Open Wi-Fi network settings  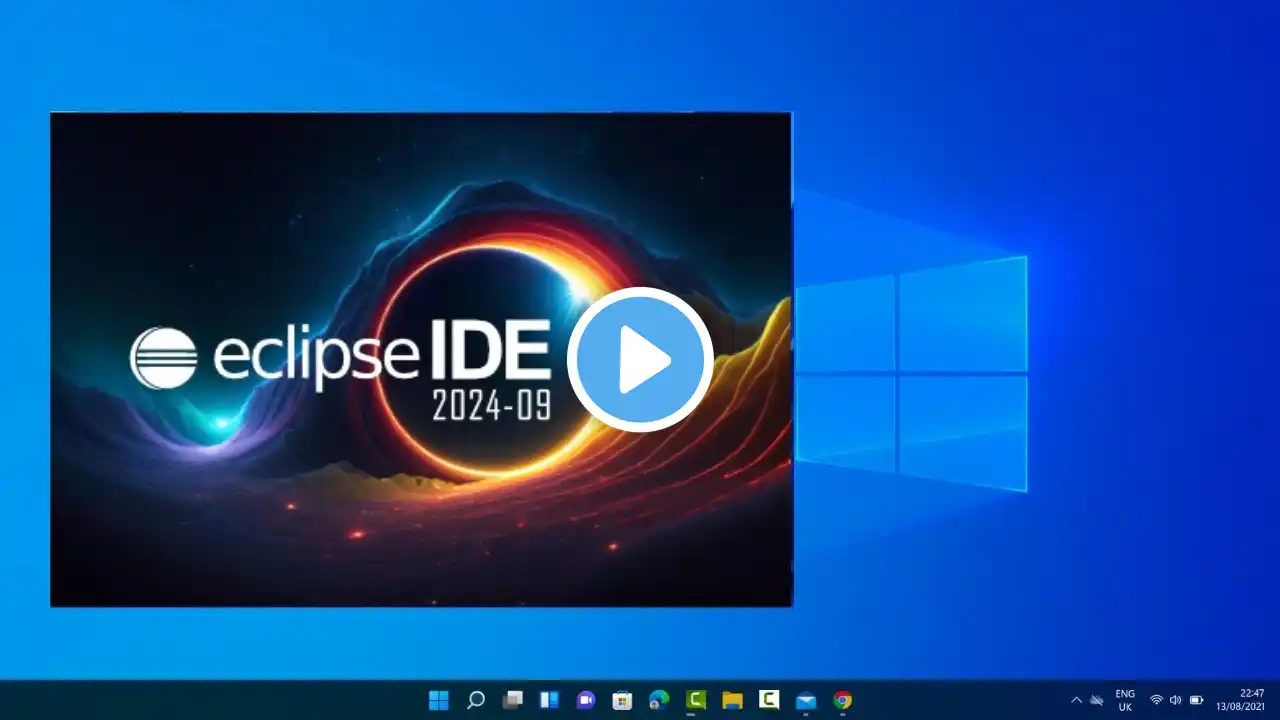pyautogui.click(x=1156, y=700)
